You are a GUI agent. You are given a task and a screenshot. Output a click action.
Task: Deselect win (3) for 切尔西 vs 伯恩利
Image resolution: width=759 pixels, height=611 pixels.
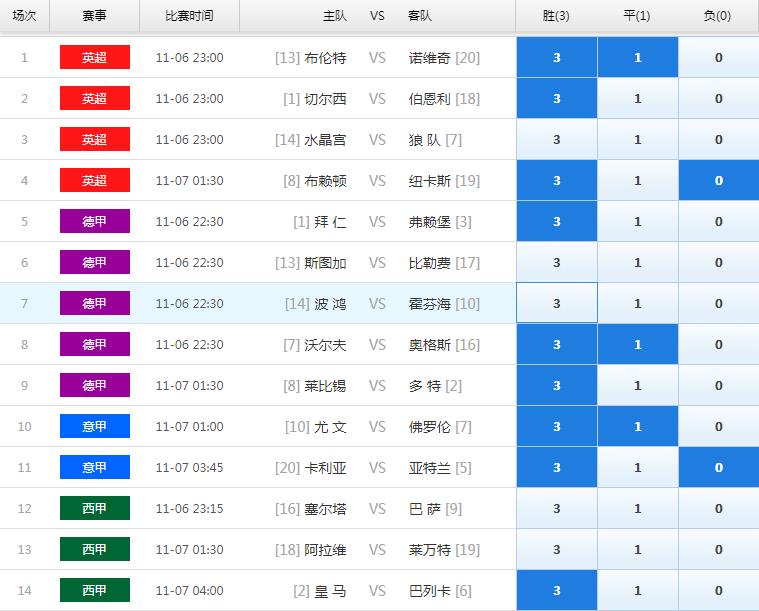(557, 99)
